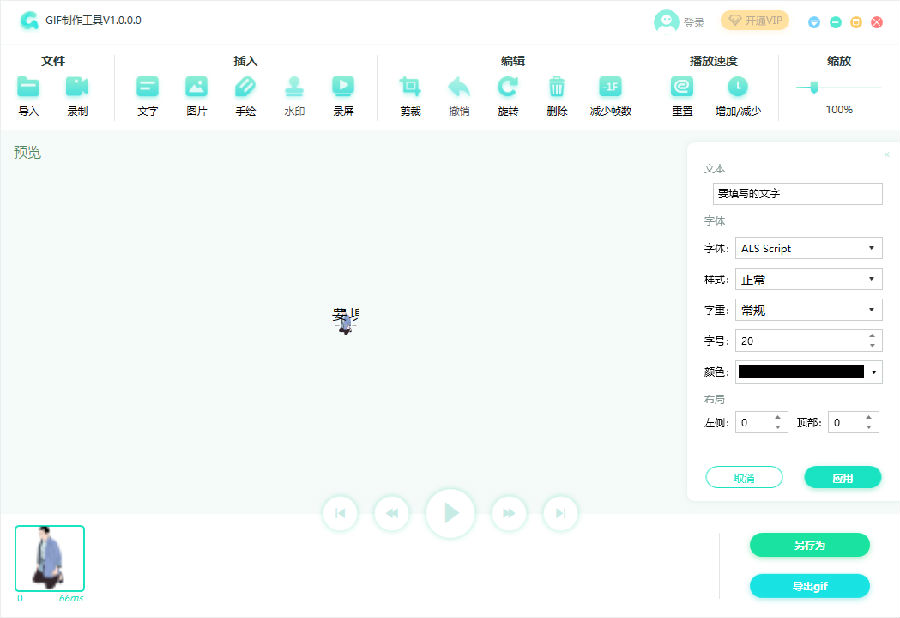This screenshot has height=618, width=900.
Task: Click the 导入 import folder icon
Action: click(28, 87)
